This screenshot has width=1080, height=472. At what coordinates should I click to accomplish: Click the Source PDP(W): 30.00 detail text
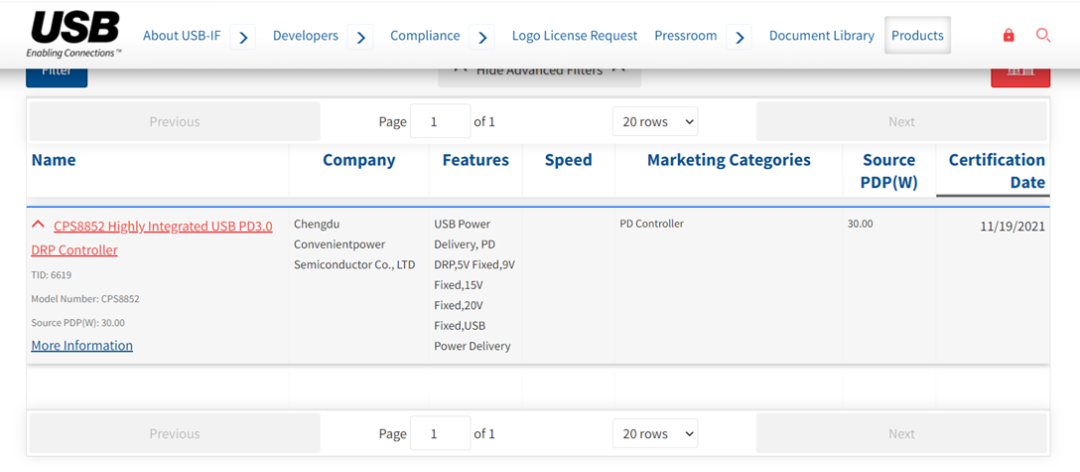point(78,322)
